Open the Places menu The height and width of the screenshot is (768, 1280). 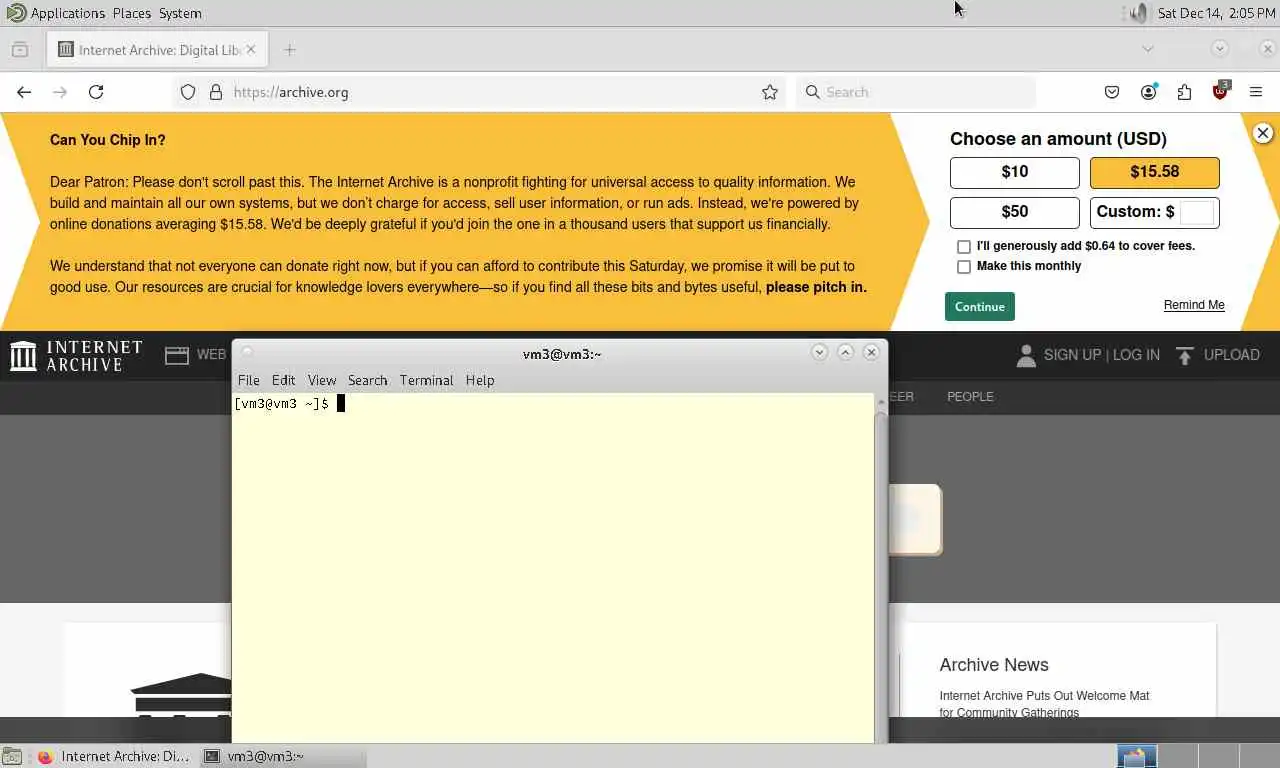[x=132, y=13]
